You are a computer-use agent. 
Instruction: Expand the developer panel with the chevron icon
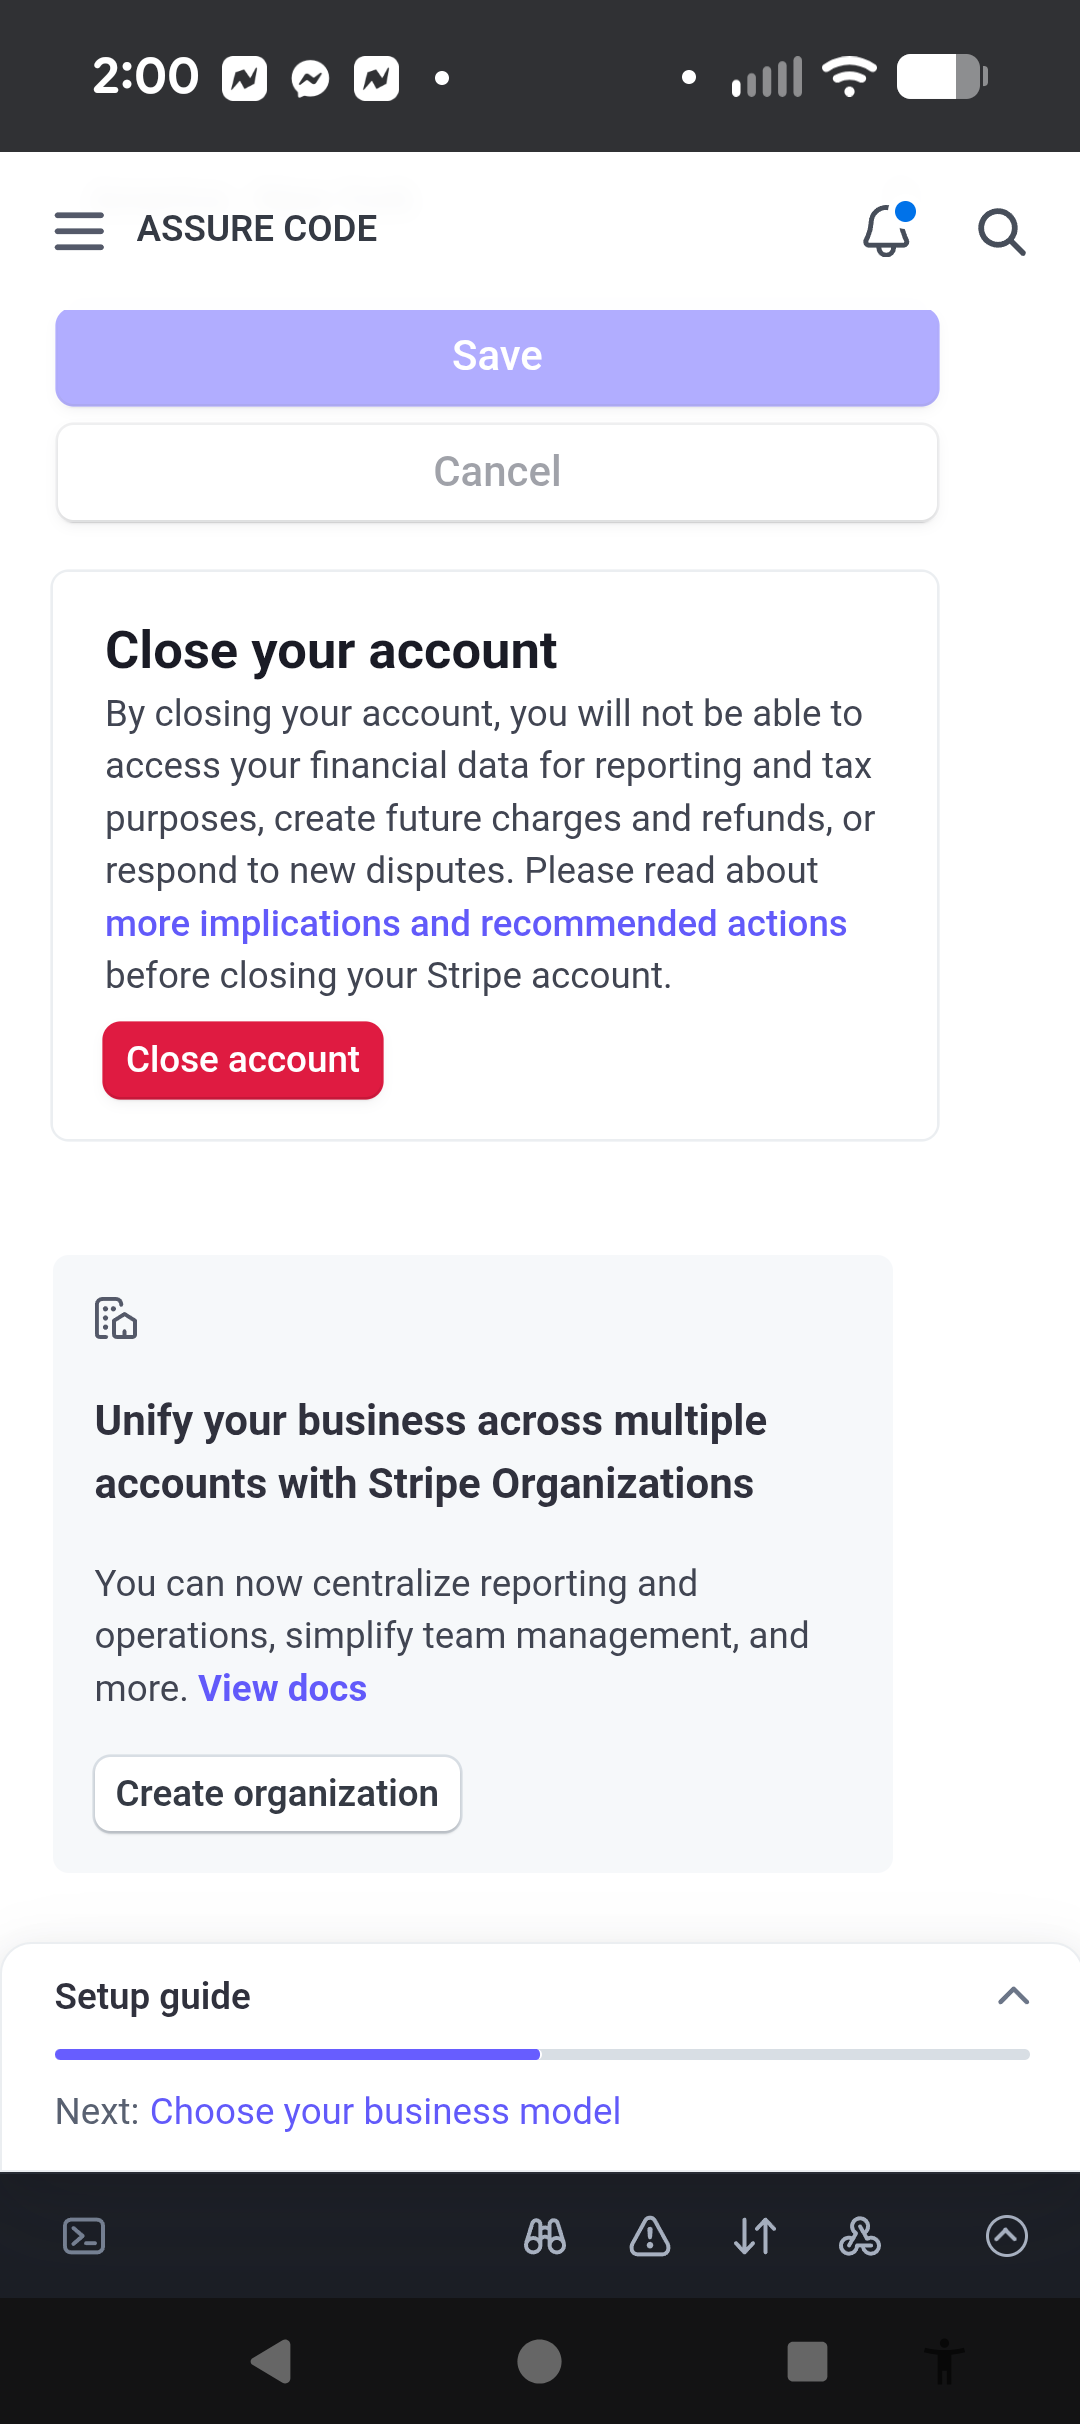click(1007, 2237)
